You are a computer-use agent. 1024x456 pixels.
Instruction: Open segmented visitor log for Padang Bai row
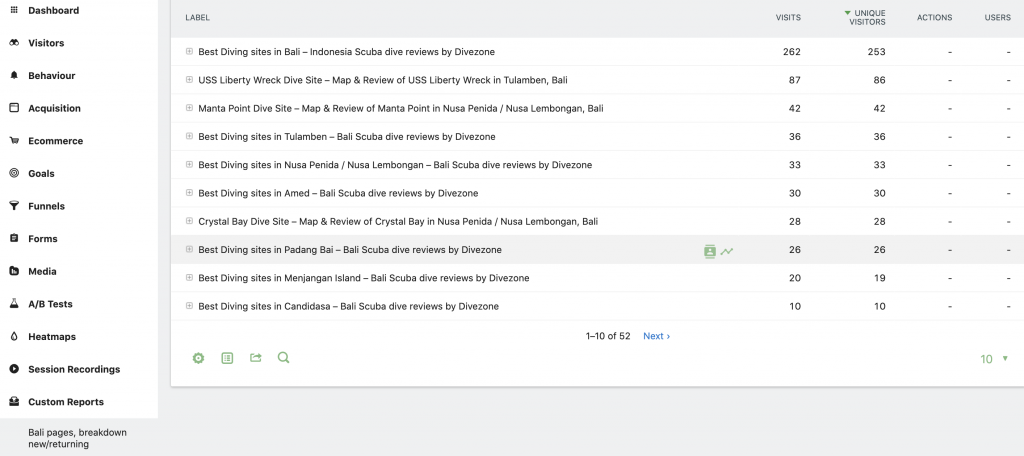click(x=710, y=251)
